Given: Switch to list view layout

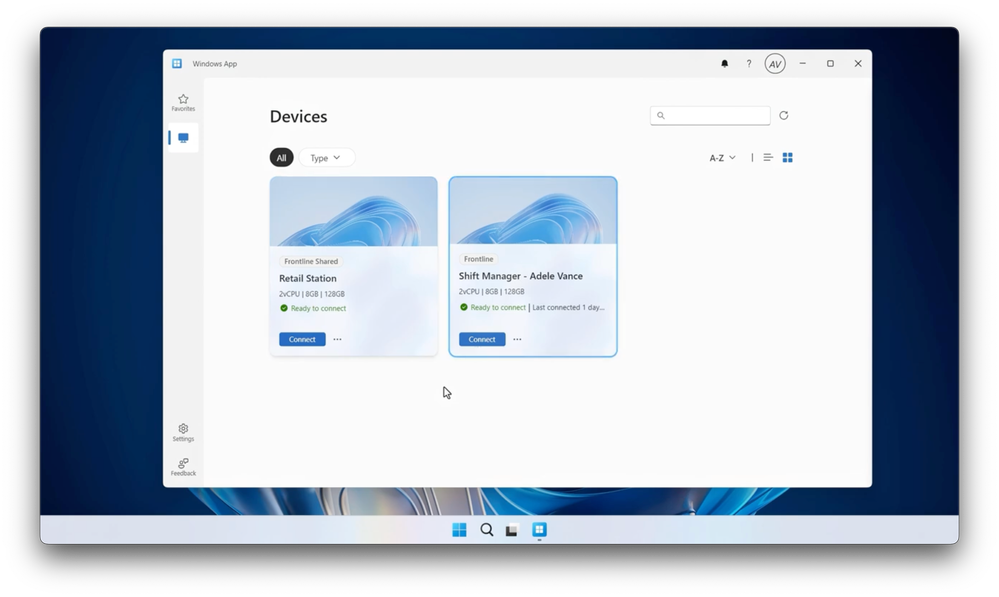Looking at the screenshot, I should point(768,157).
